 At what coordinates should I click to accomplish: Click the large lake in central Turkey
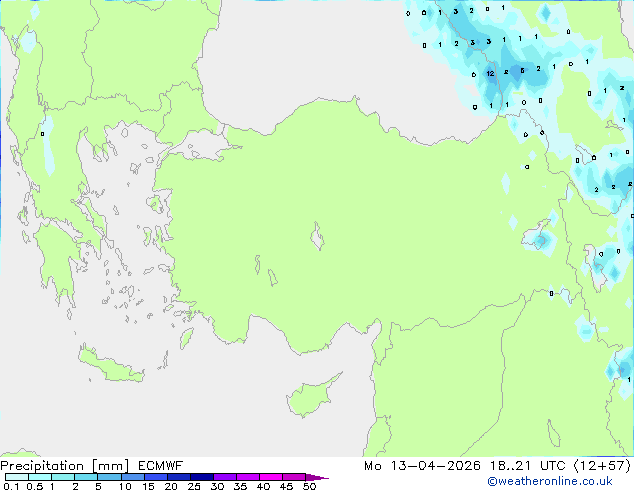click(x=317, y=237)
